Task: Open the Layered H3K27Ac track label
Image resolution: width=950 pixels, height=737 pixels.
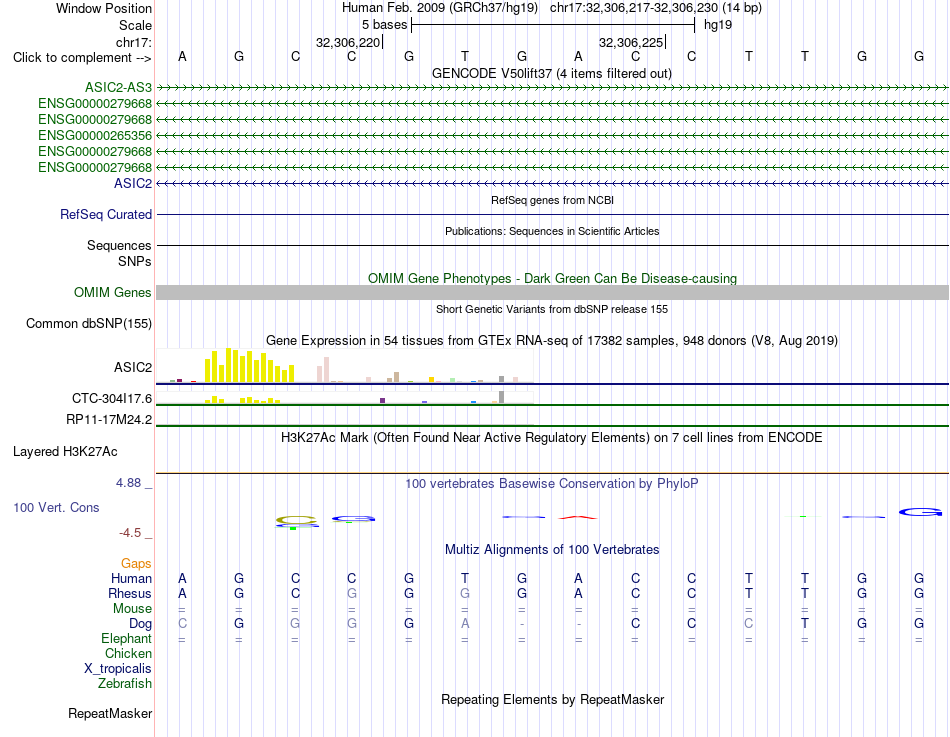Action: (x=65, y=452)
